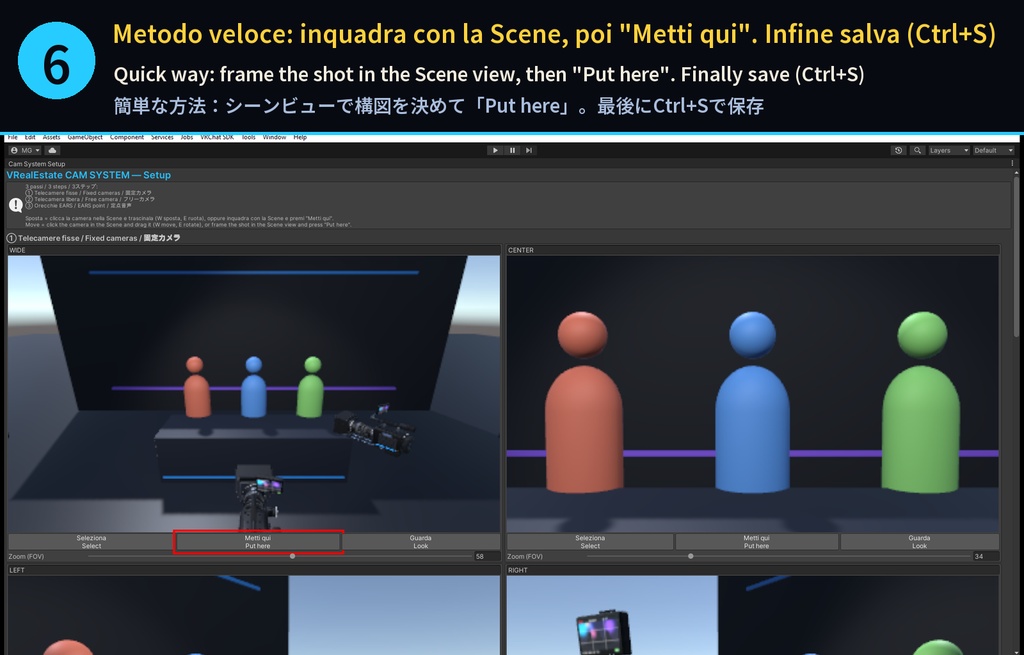The width and height of the screenshot is (1024, 655).
Task: Click the WIDE Zoom (FOV) slider handle
Action: (x=293, y=556)
